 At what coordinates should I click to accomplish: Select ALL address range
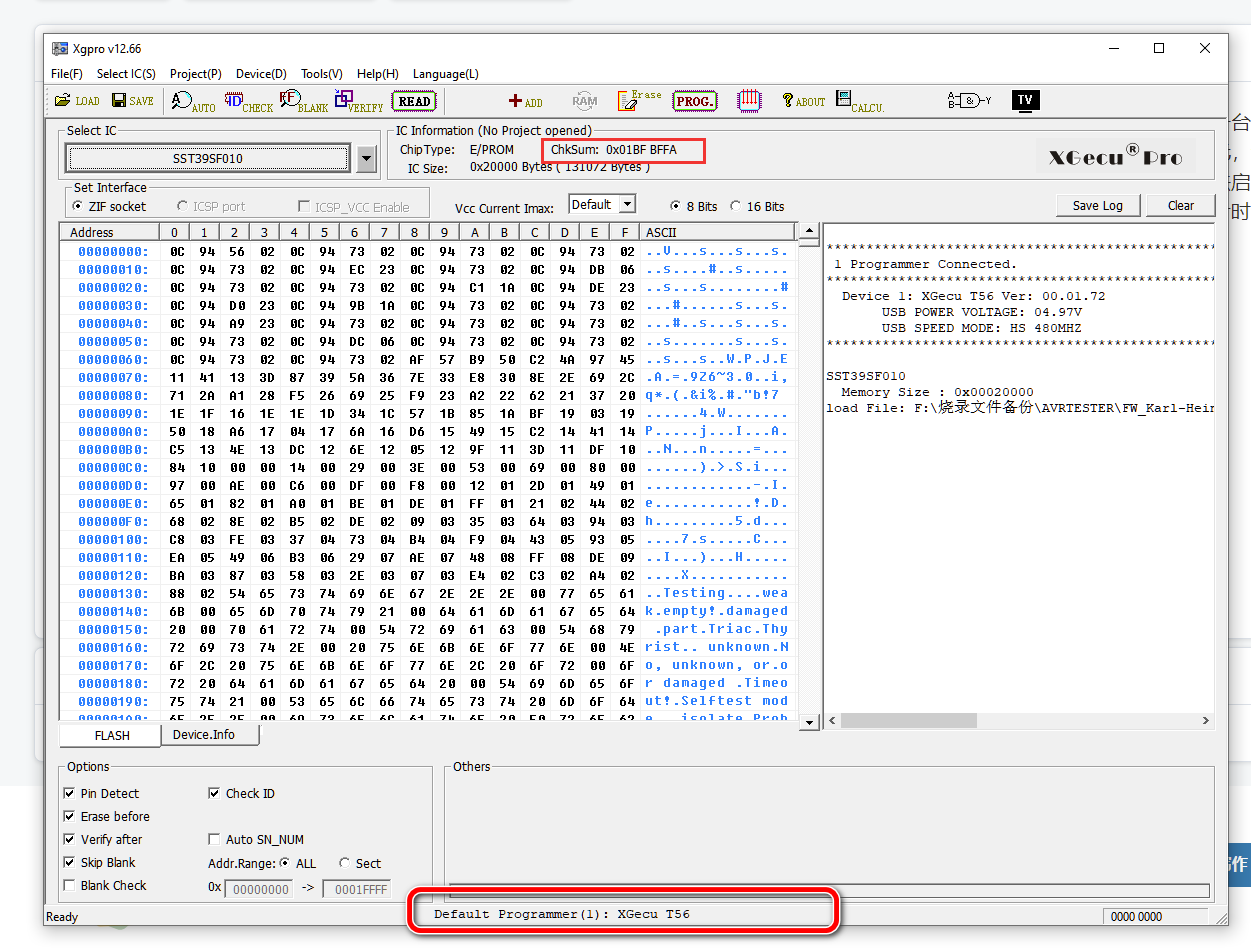[x=297, y=863]
